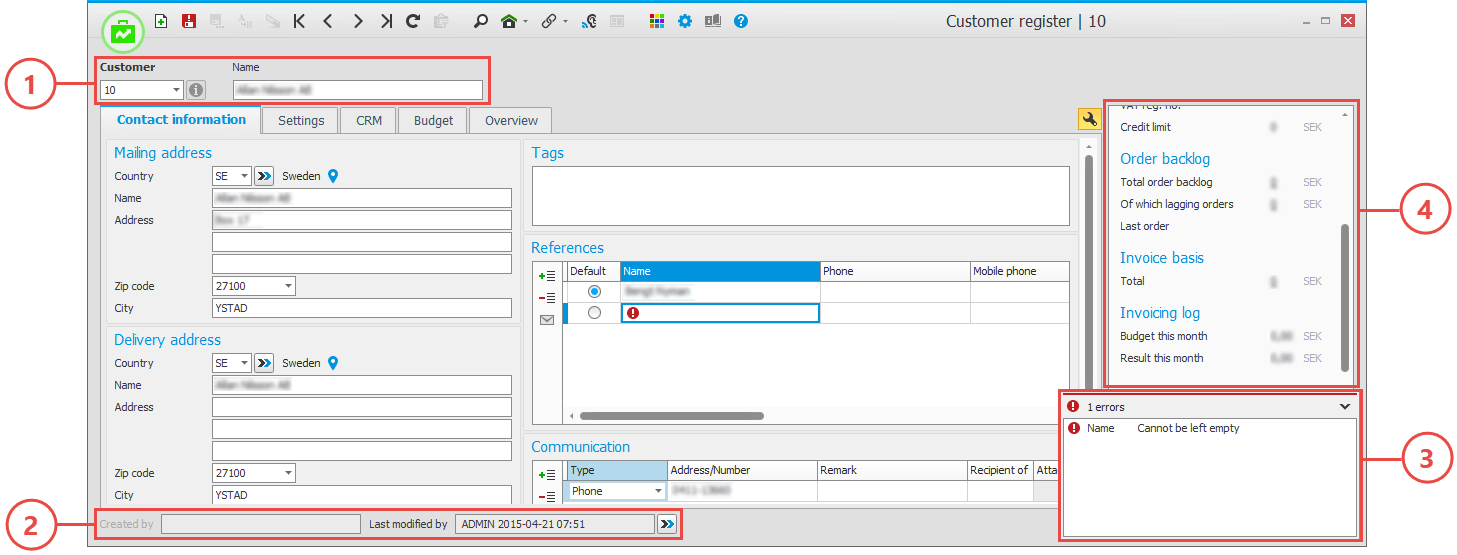The width and height of the screenshot is (1457, 555).
Task: Open the CRM tab
Action: [369, 121]
